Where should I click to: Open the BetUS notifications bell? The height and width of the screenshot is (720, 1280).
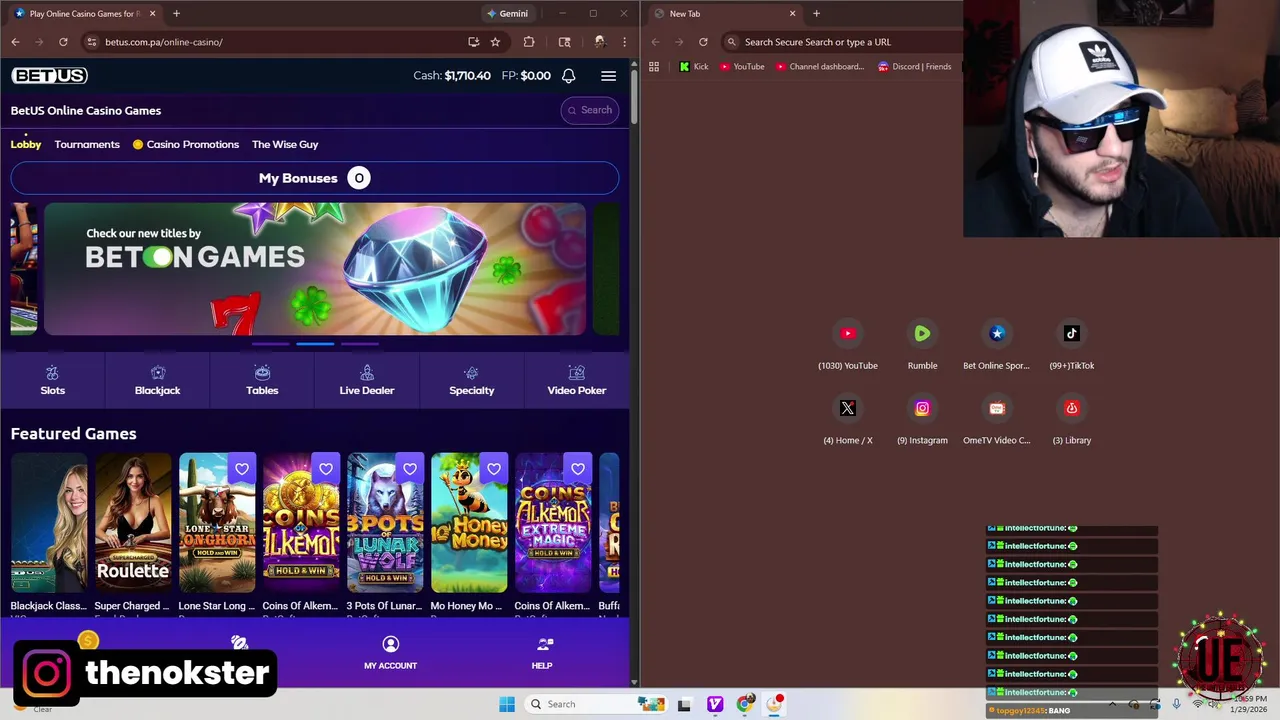[x=568, y=76]
